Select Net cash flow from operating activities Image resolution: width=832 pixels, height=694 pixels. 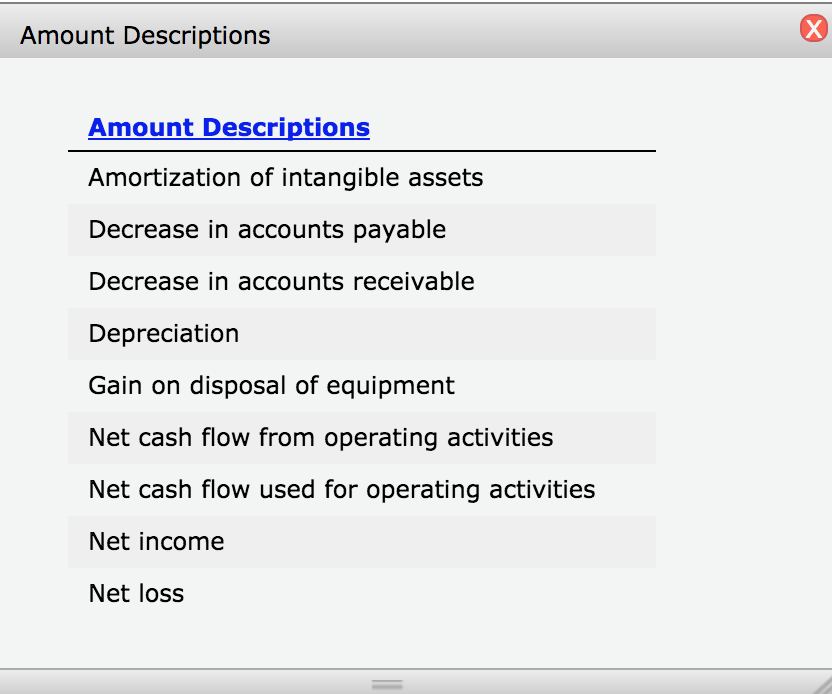pyautogui.click(x=321, y=437)
